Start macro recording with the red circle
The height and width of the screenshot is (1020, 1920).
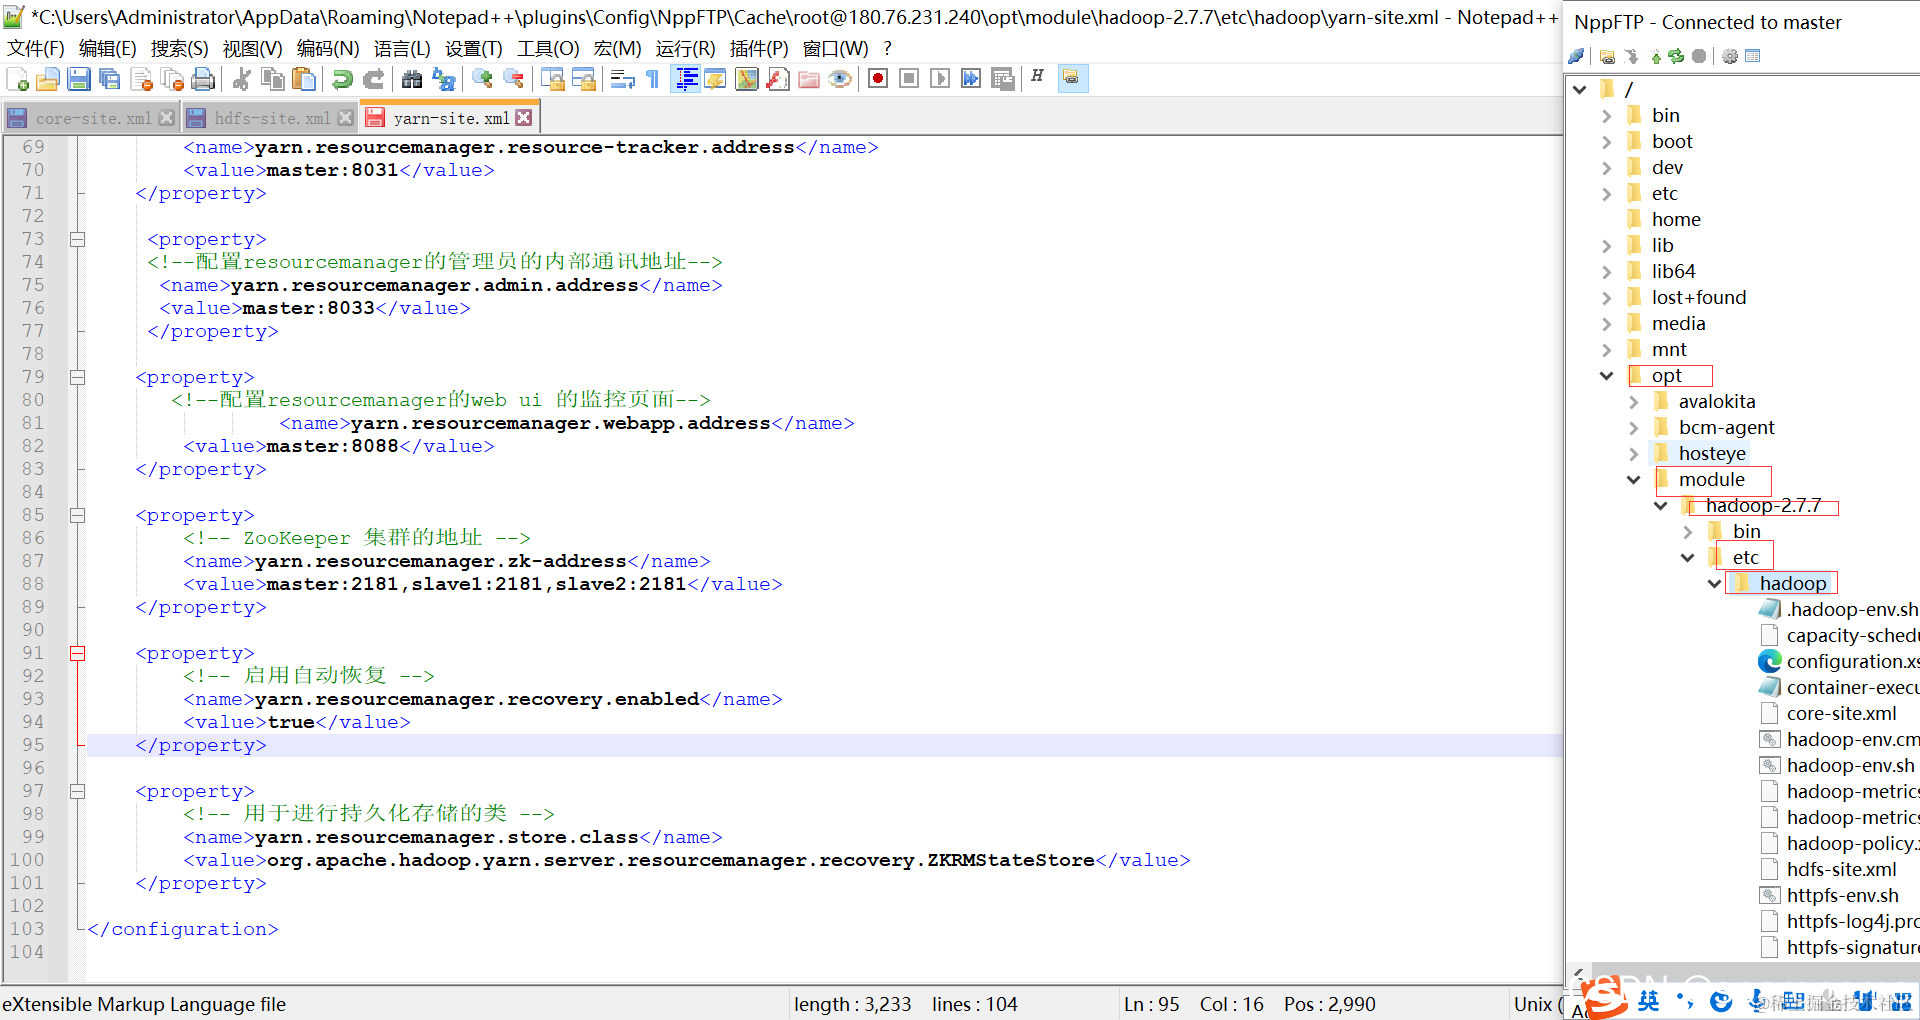[878, 79]
